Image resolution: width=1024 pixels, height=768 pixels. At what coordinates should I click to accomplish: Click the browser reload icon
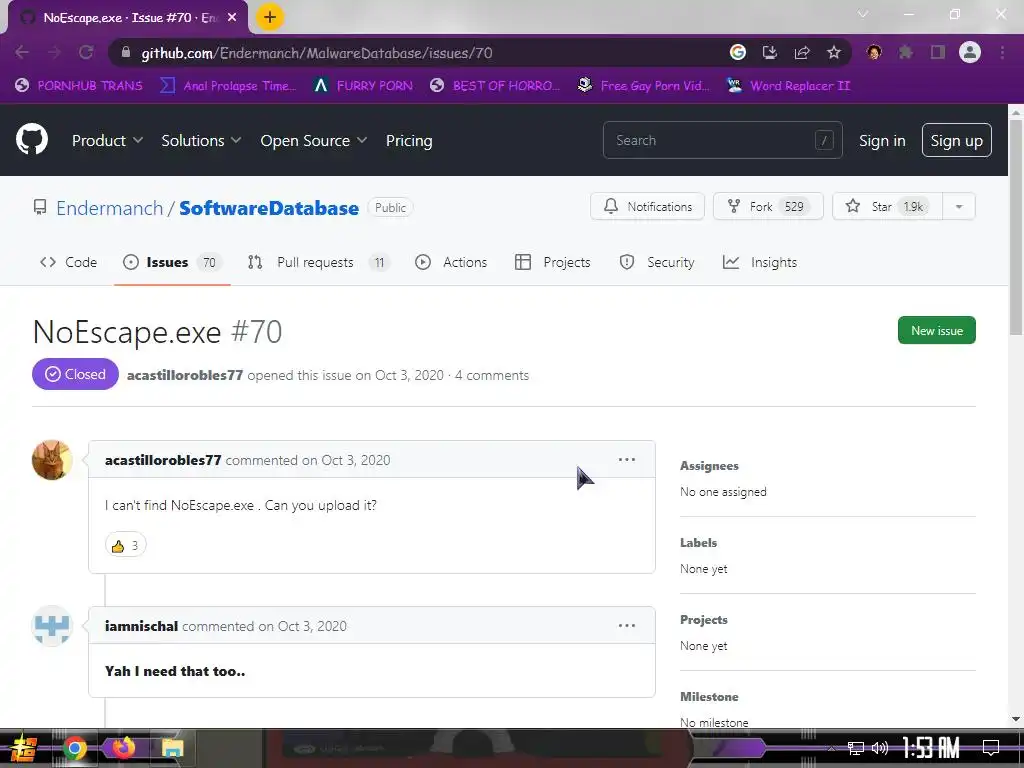tap(86, 52)
